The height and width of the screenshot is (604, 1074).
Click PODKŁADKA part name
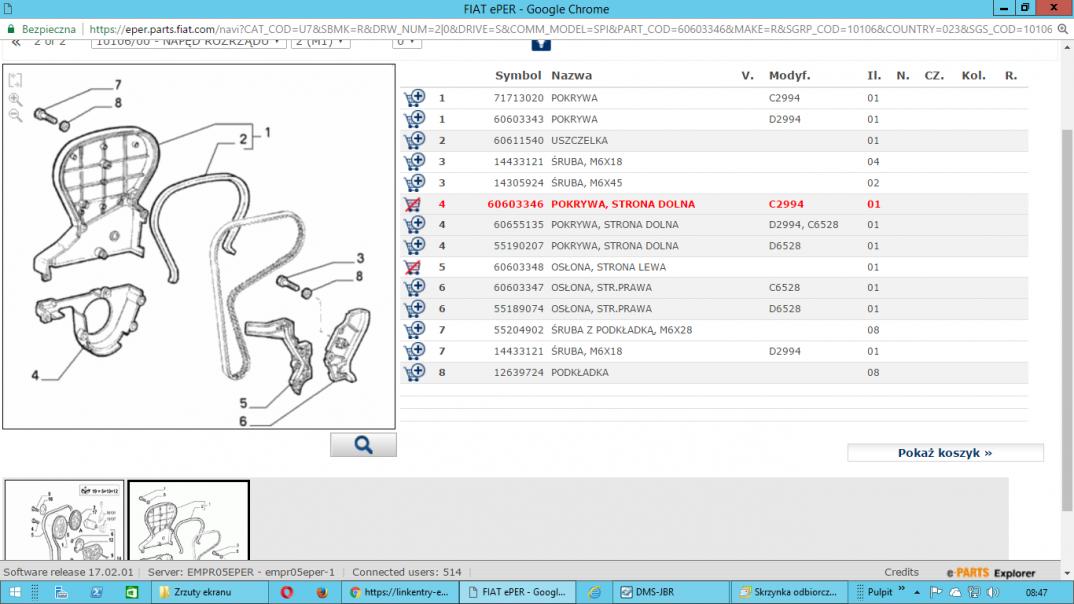click(579, 373)
